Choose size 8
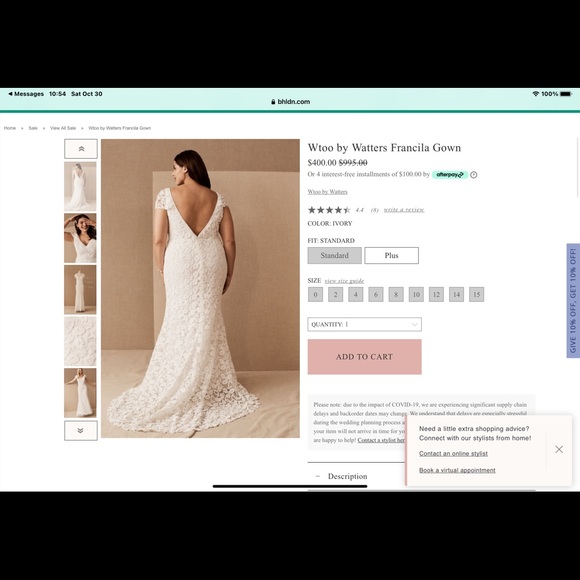This screenshot has width=580, height=580. tap(396, 294)
